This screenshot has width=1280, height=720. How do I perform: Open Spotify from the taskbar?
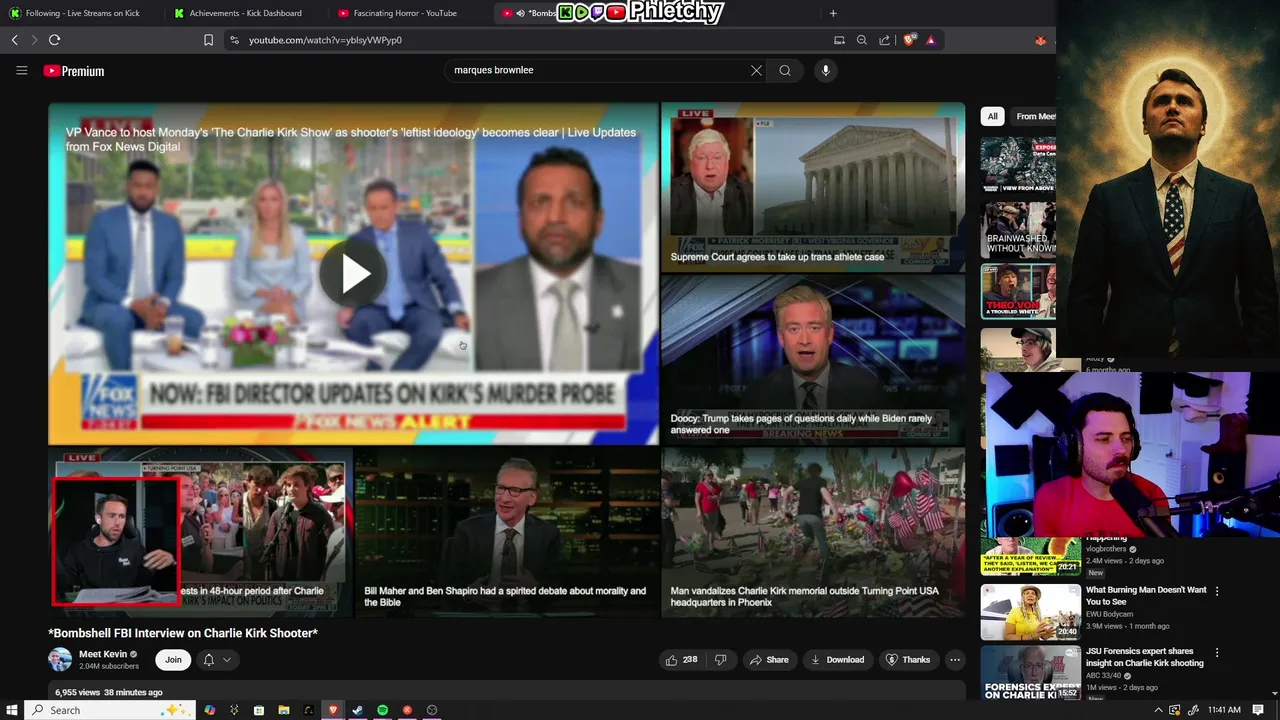383,710
